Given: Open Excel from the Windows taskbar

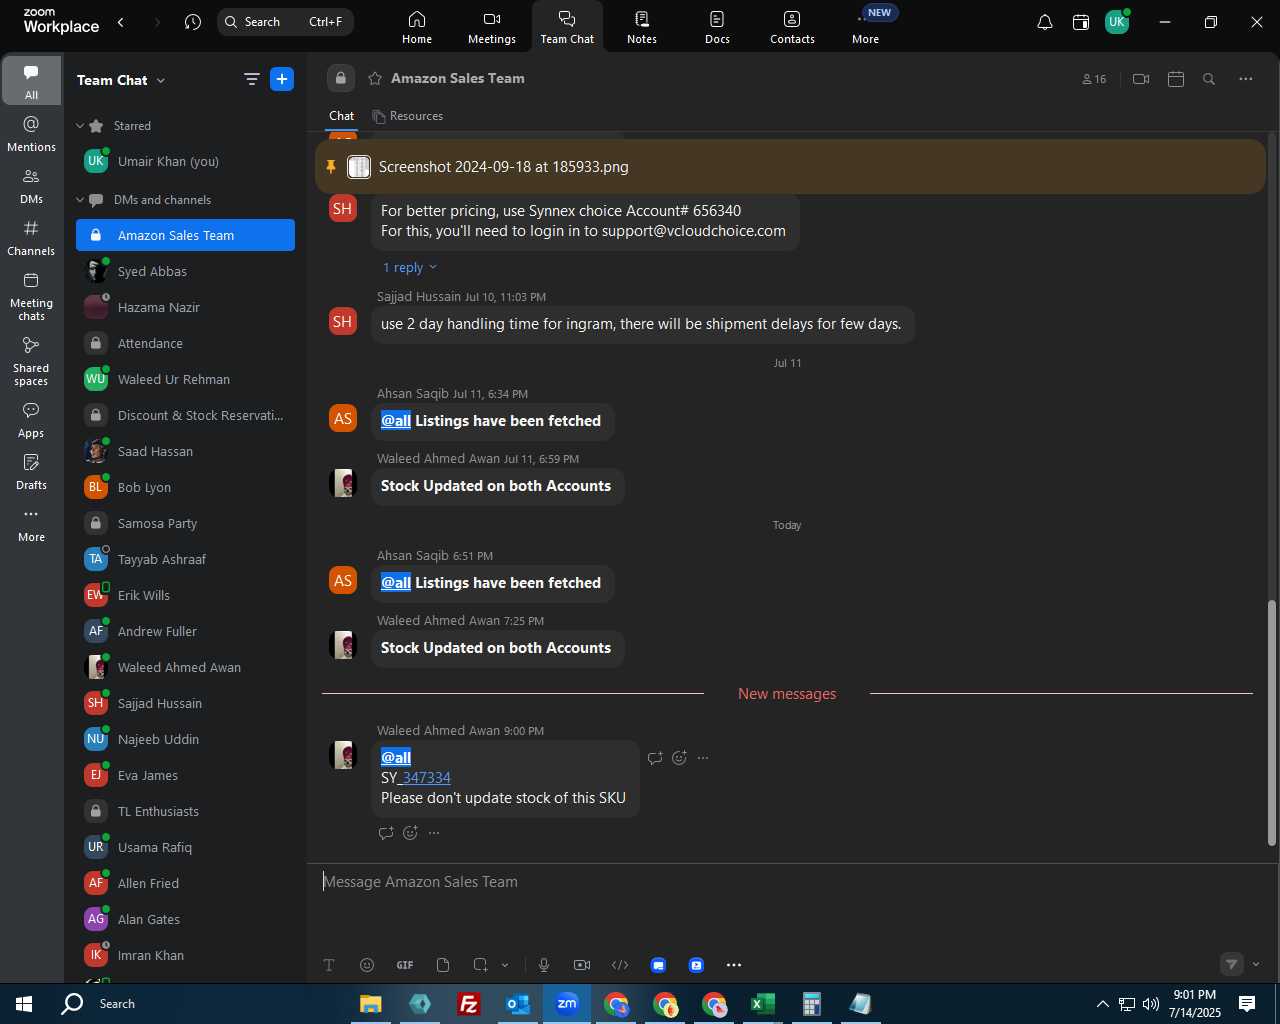Looking at the screenshot, I should coord(763,1004).
